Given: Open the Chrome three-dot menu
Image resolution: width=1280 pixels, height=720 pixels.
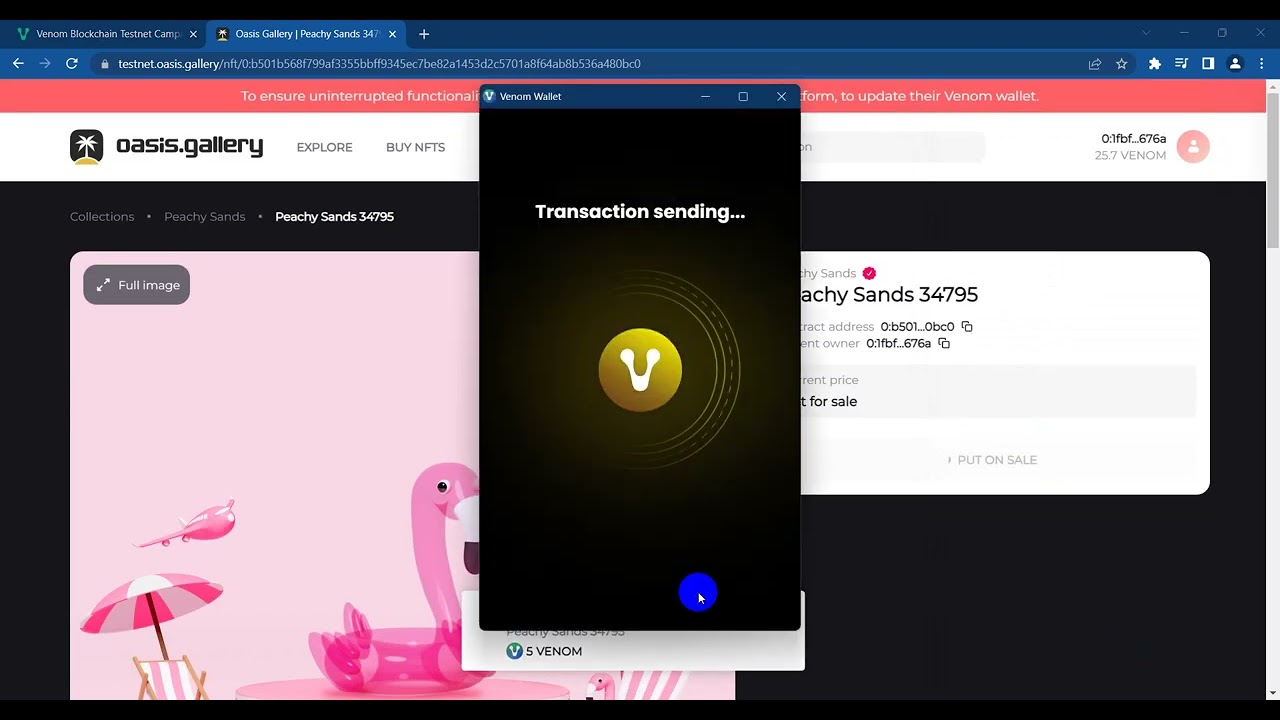Looking at the screenshot, I should [1262, 63].
